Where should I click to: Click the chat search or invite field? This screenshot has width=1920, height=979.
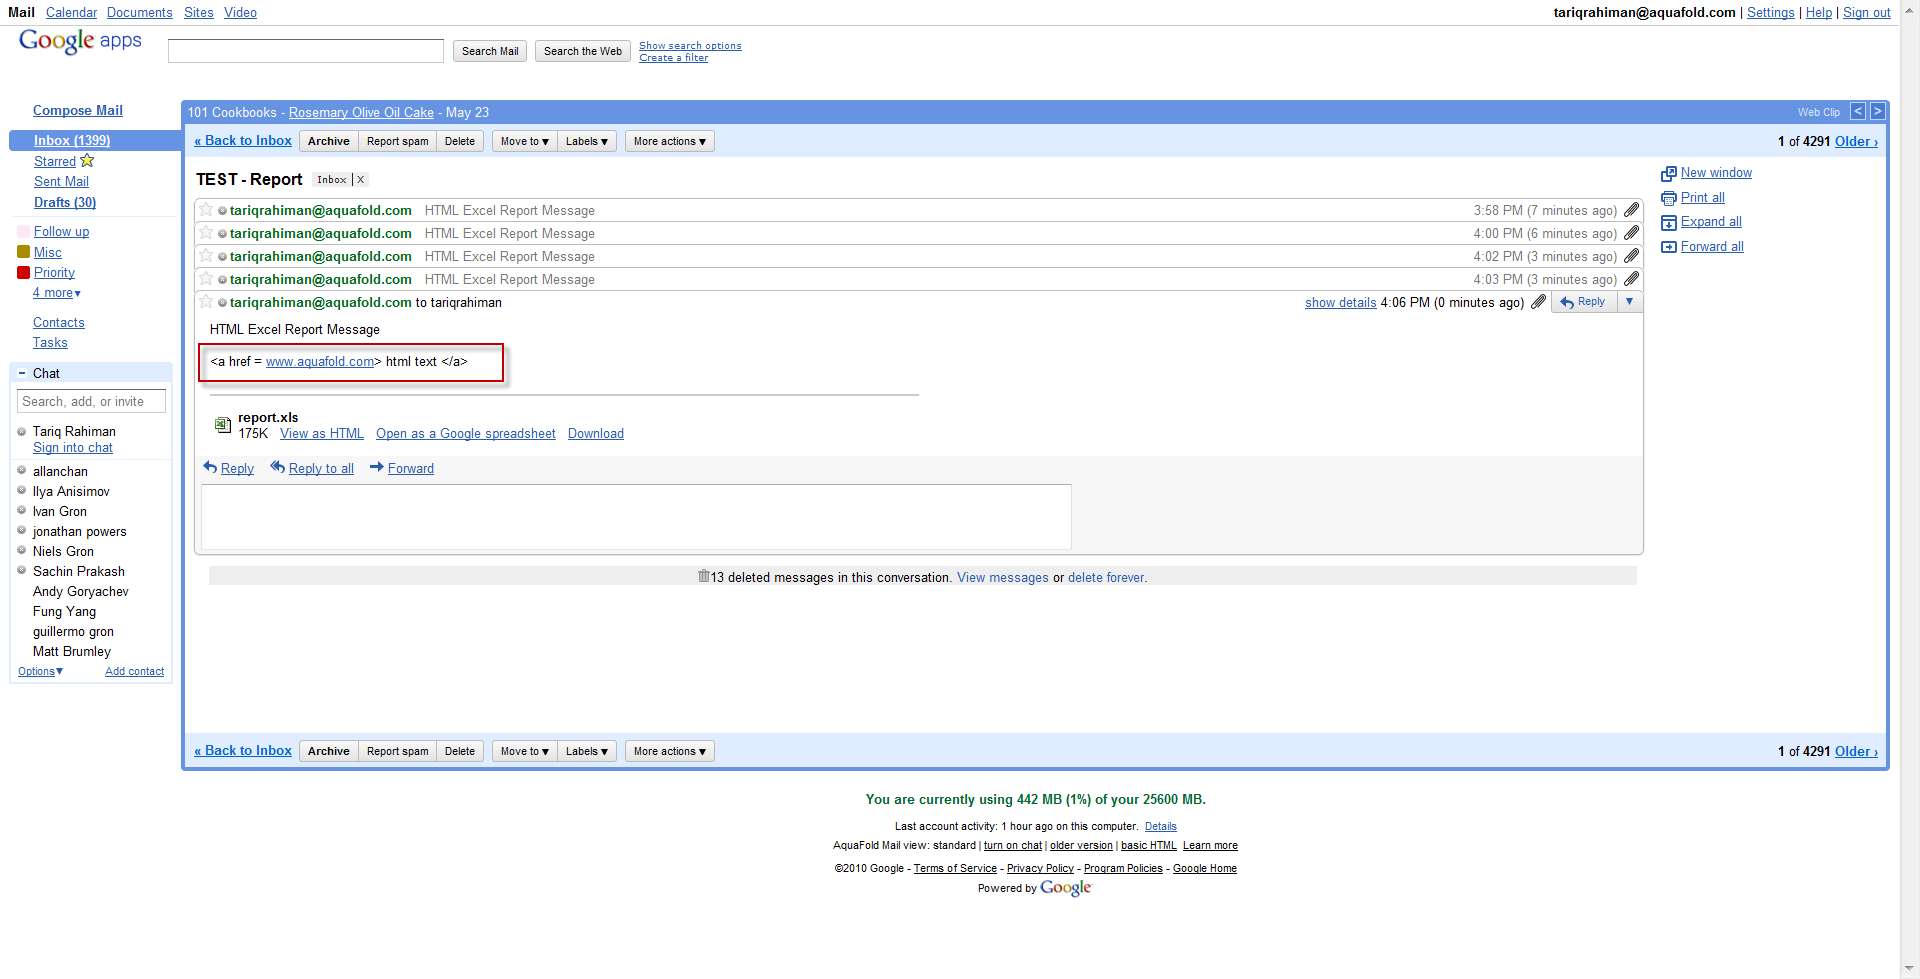tap(91, 401)
